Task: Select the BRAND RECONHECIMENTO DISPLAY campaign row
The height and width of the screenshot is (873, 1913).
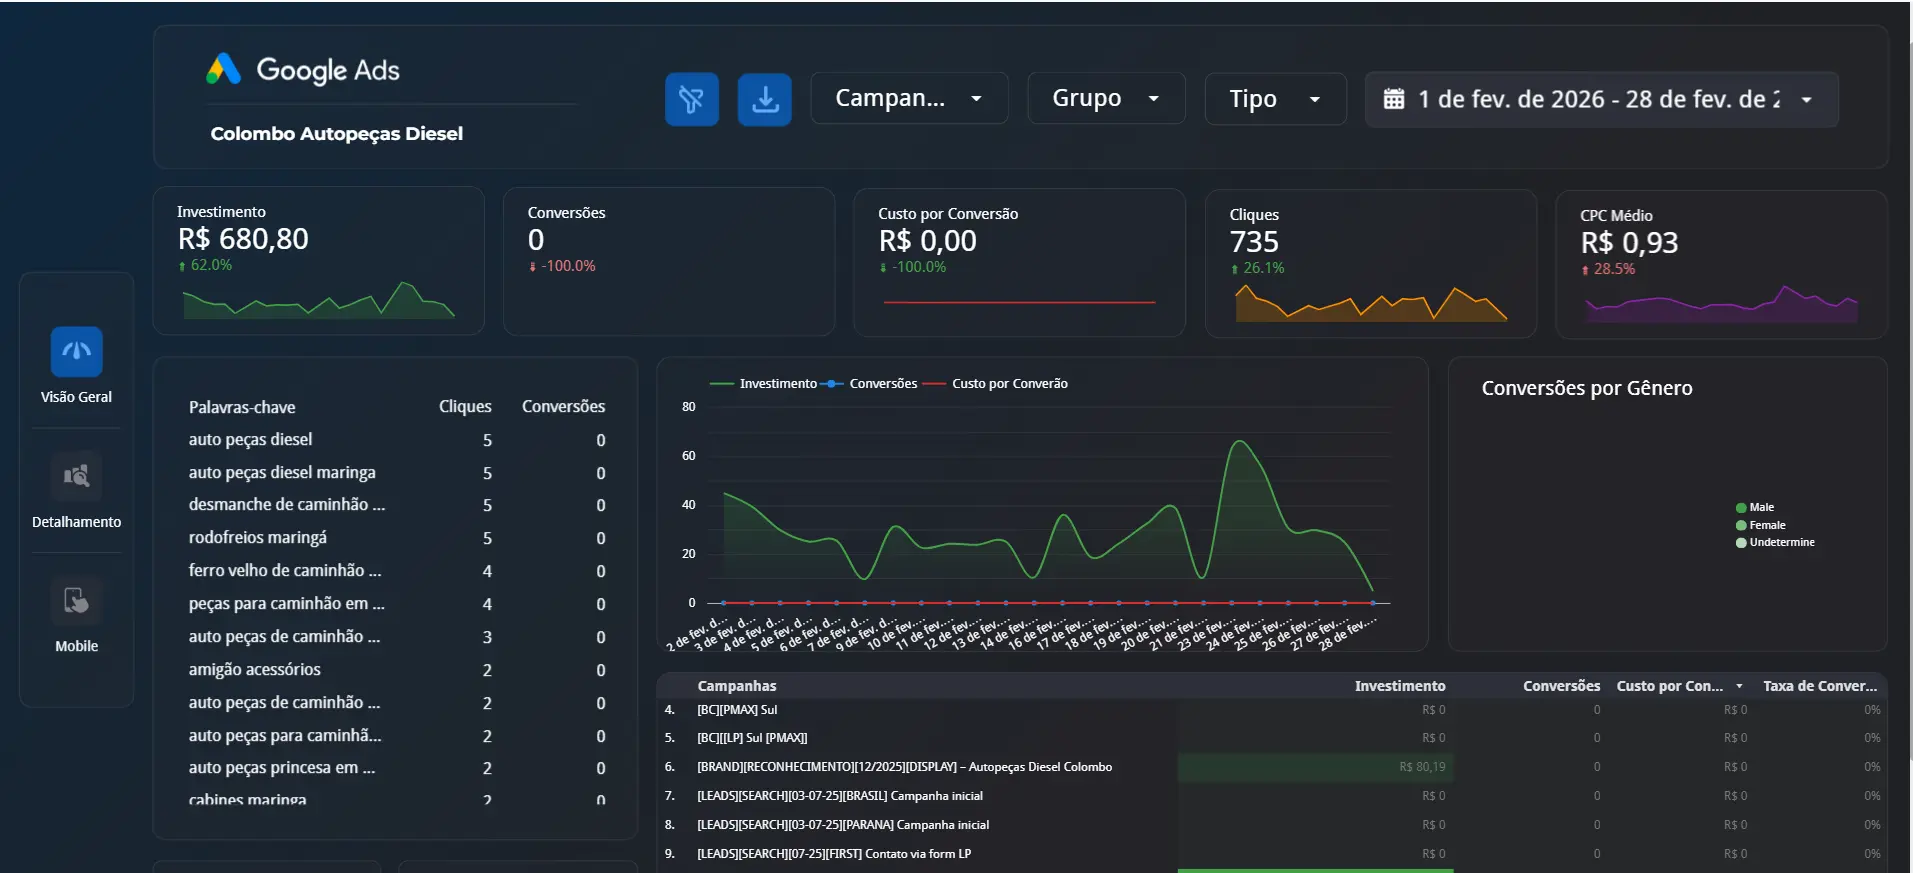Action: click(x=904, y=767)
